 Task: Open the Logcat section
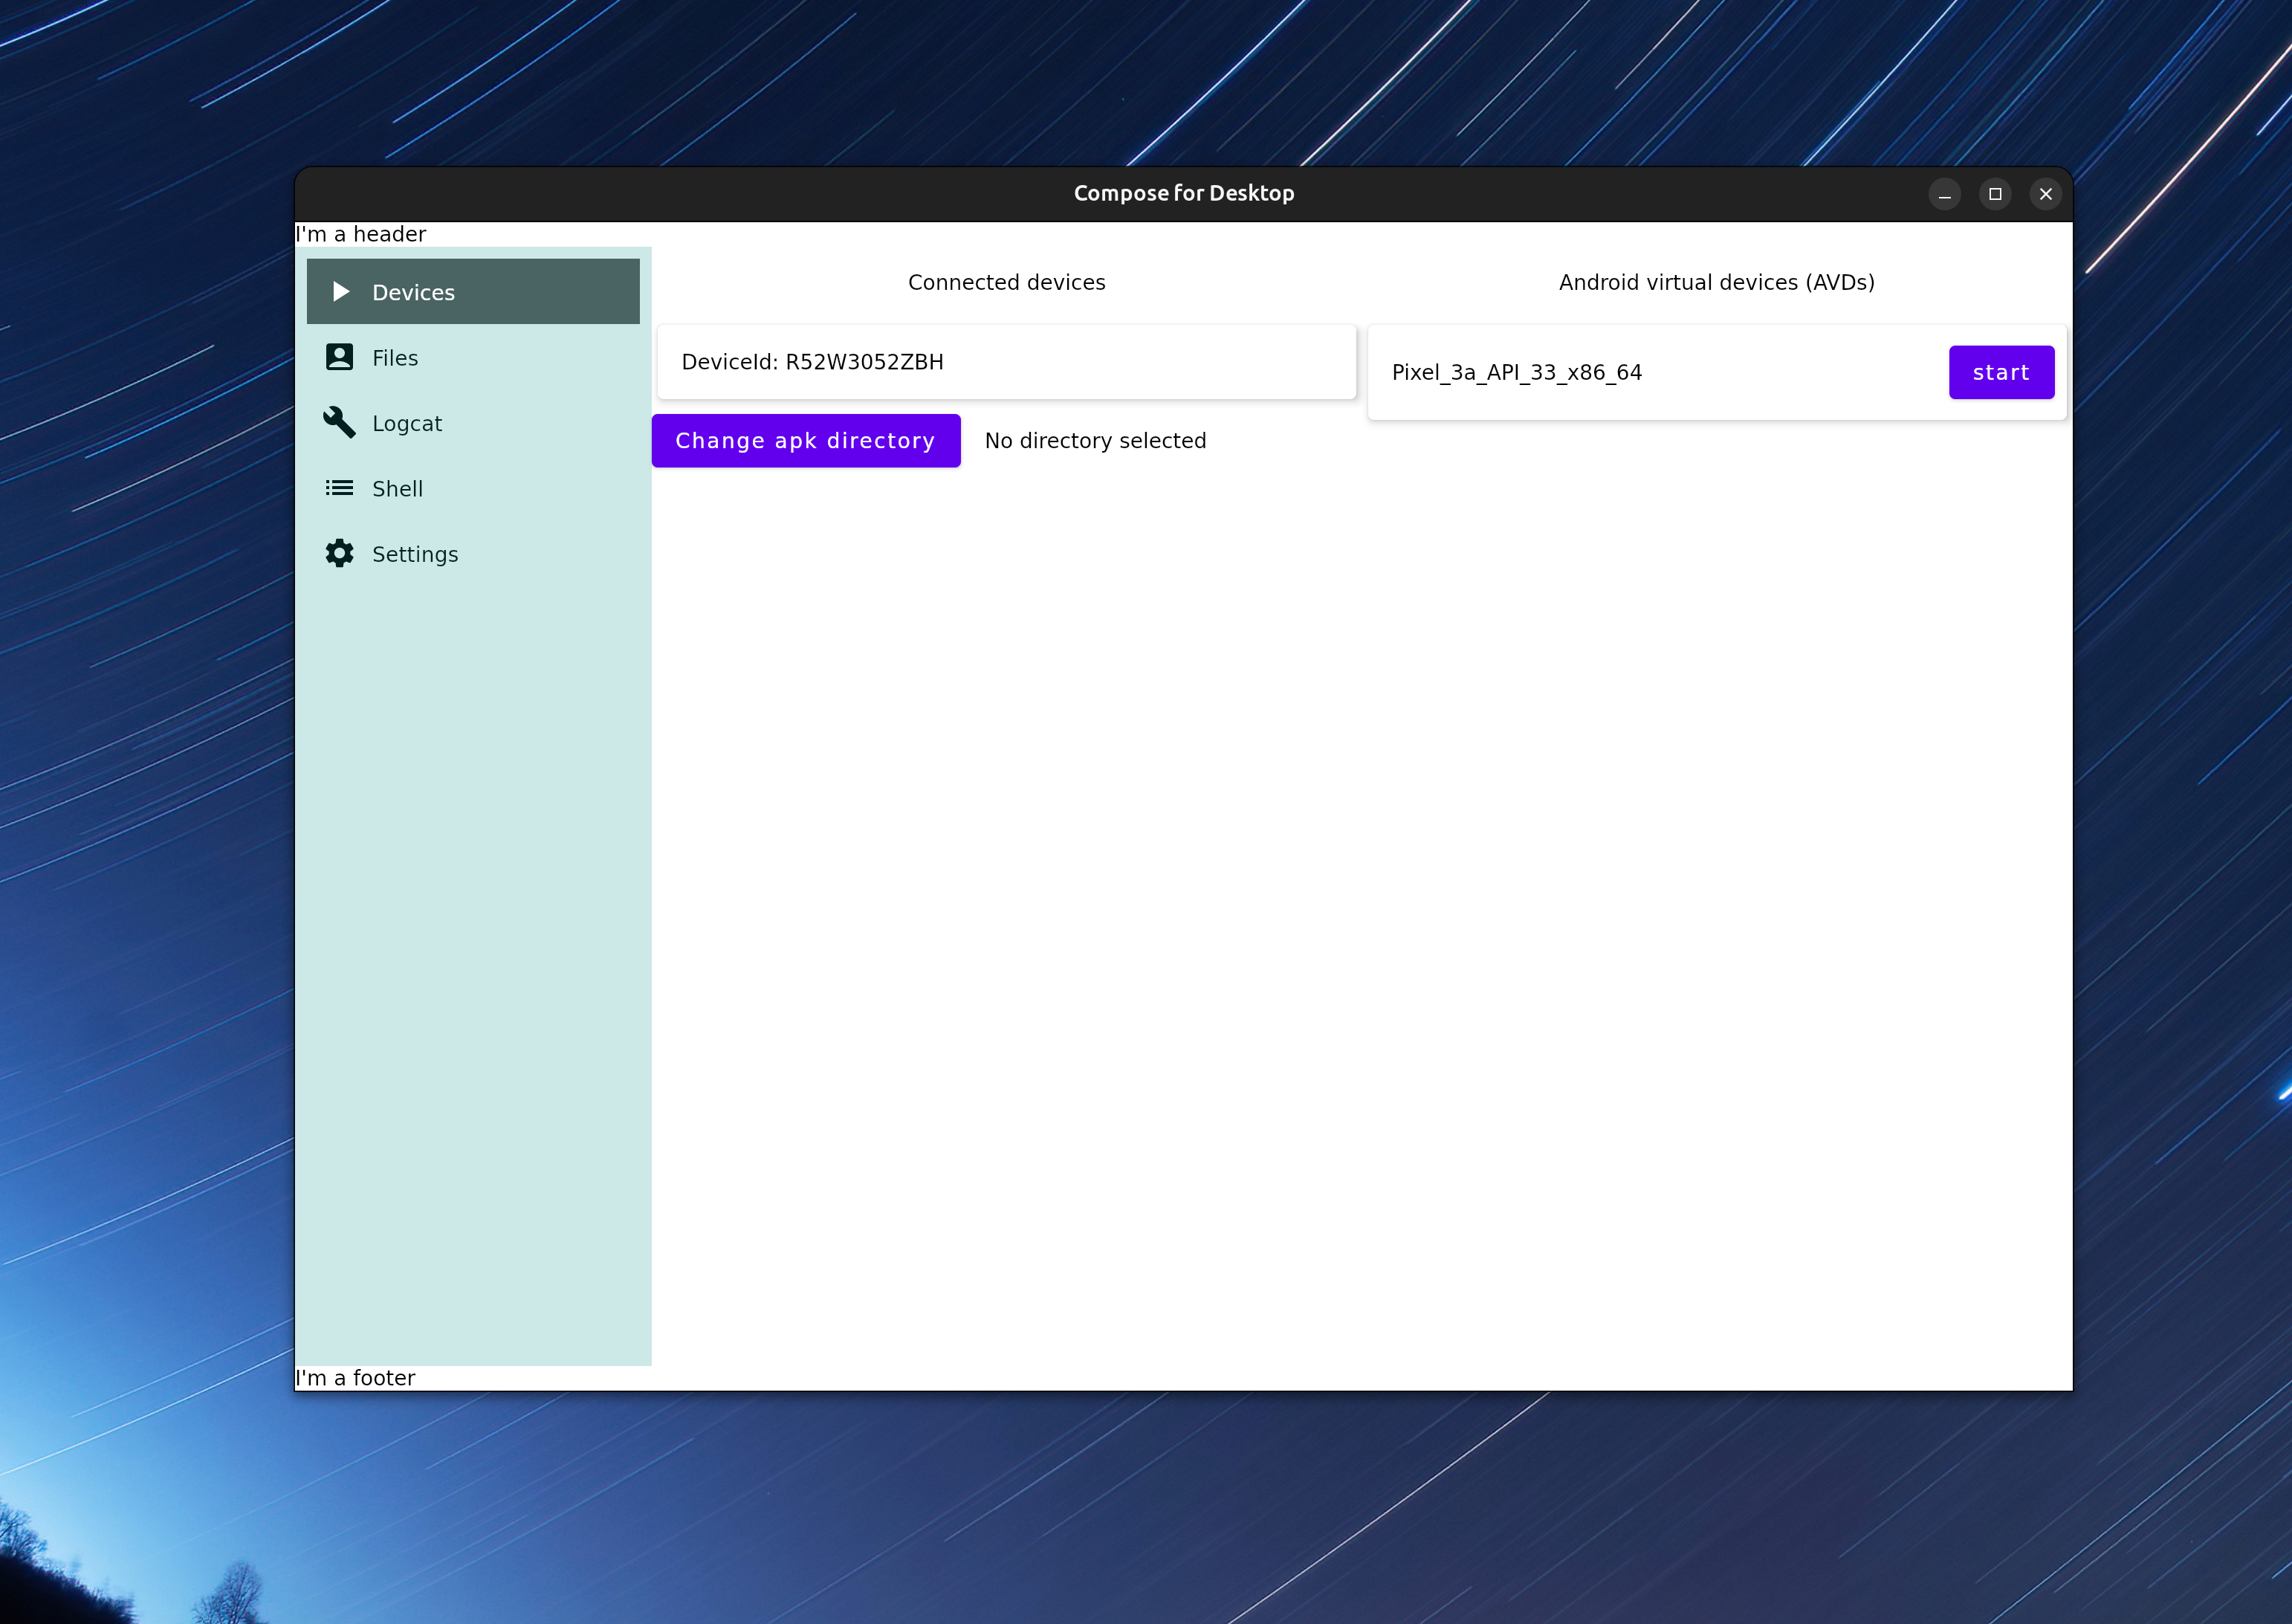(x=407, y=423)
